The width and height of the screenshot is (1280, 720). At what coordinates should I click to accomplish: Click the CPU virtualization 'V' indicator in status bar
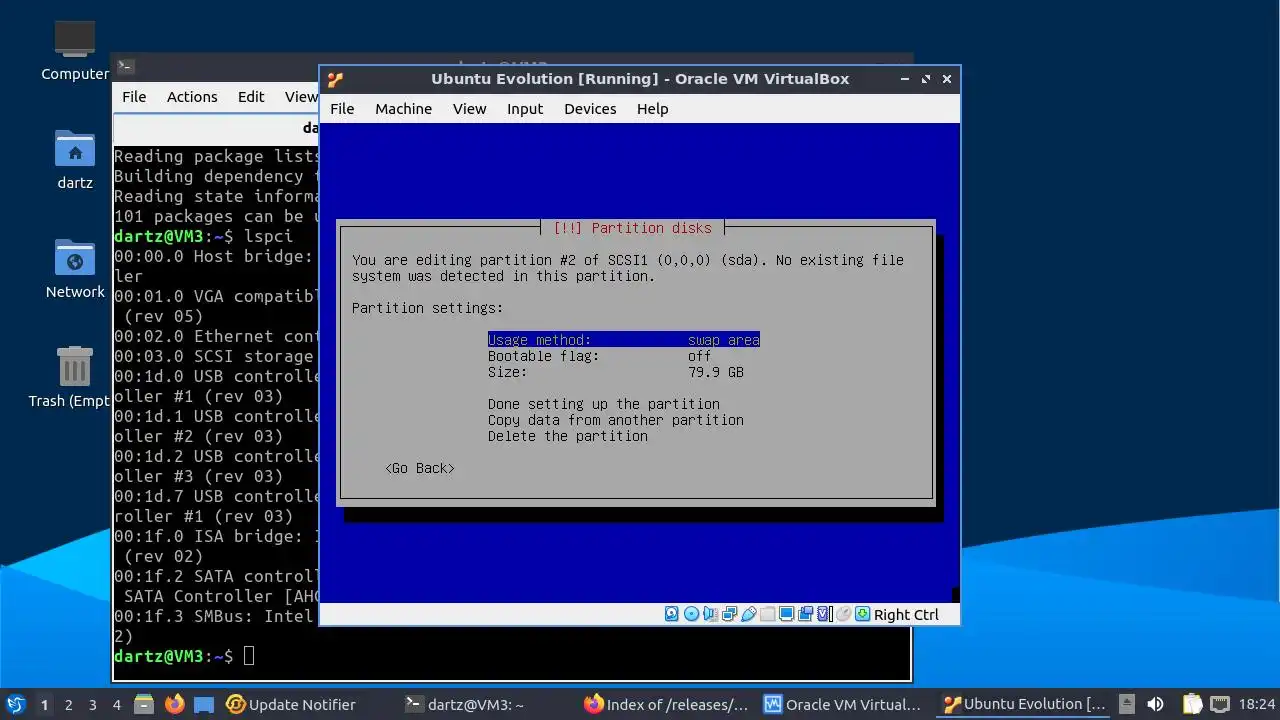[823, 614]
